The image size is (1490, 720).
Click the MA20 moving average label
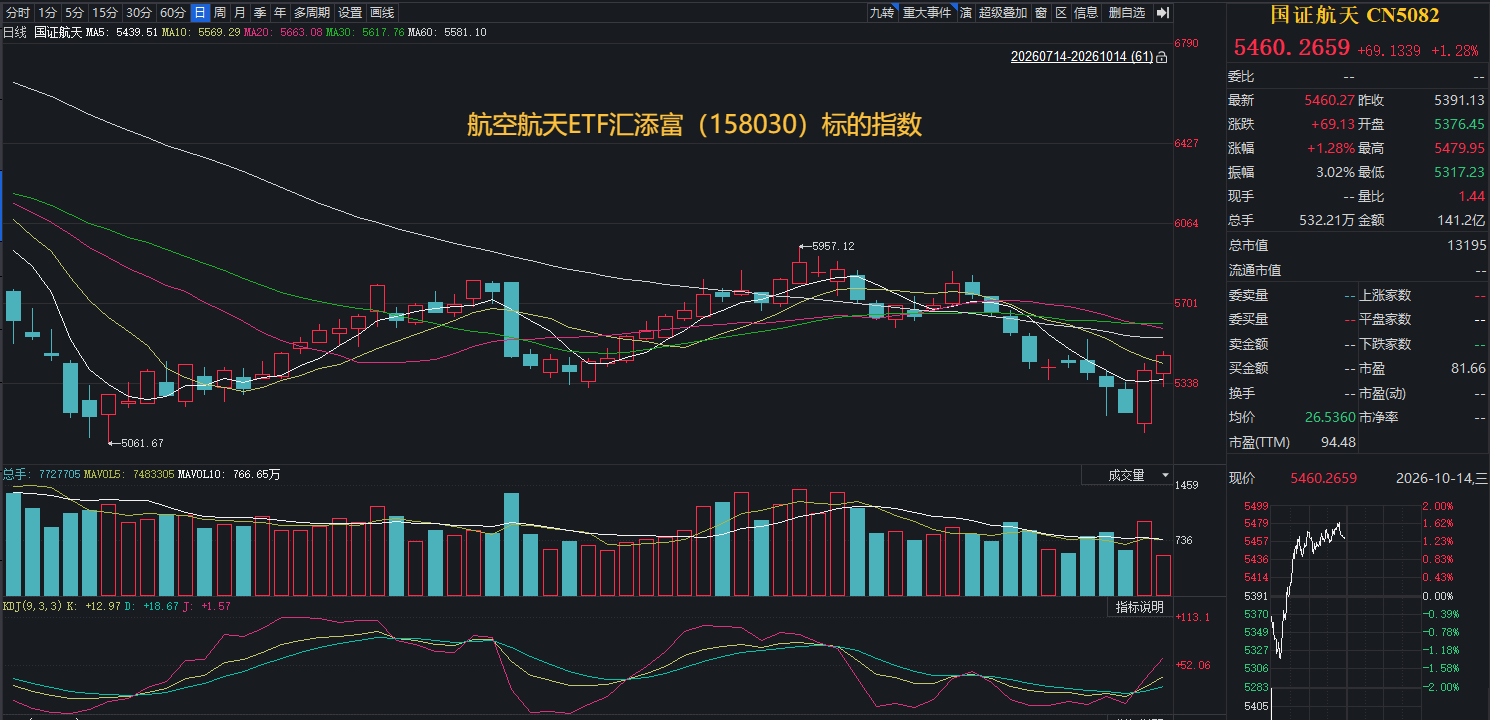tap(283, 32)
